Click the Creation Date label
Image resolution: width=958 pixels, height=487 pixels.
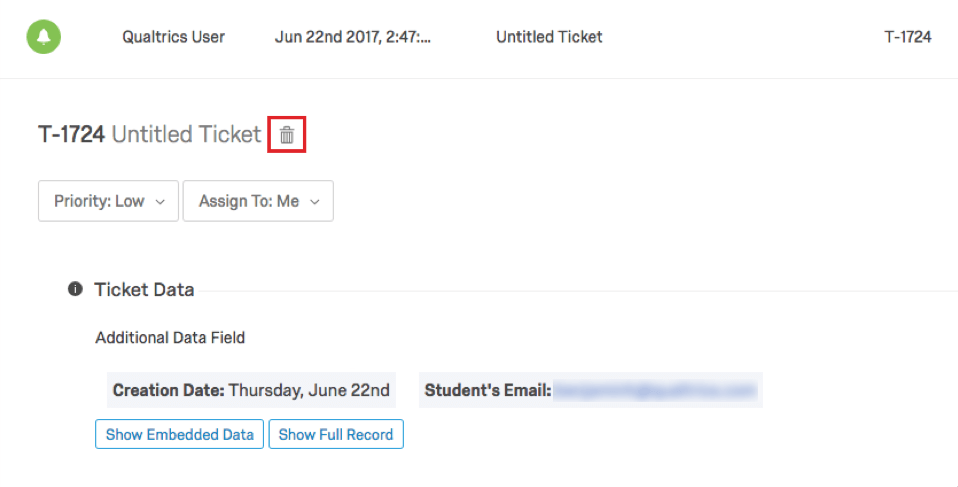click(168, 390)
